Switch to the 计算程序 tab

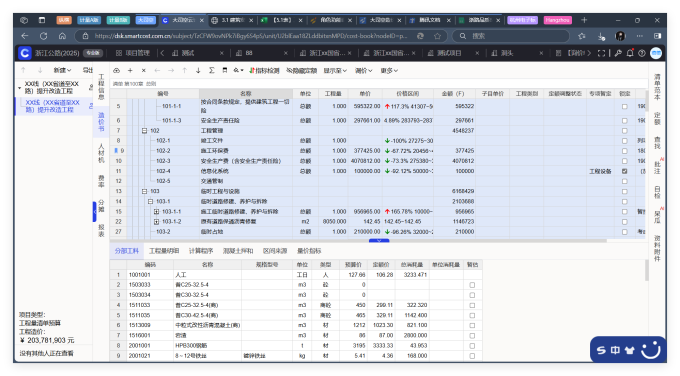(201, 251)
